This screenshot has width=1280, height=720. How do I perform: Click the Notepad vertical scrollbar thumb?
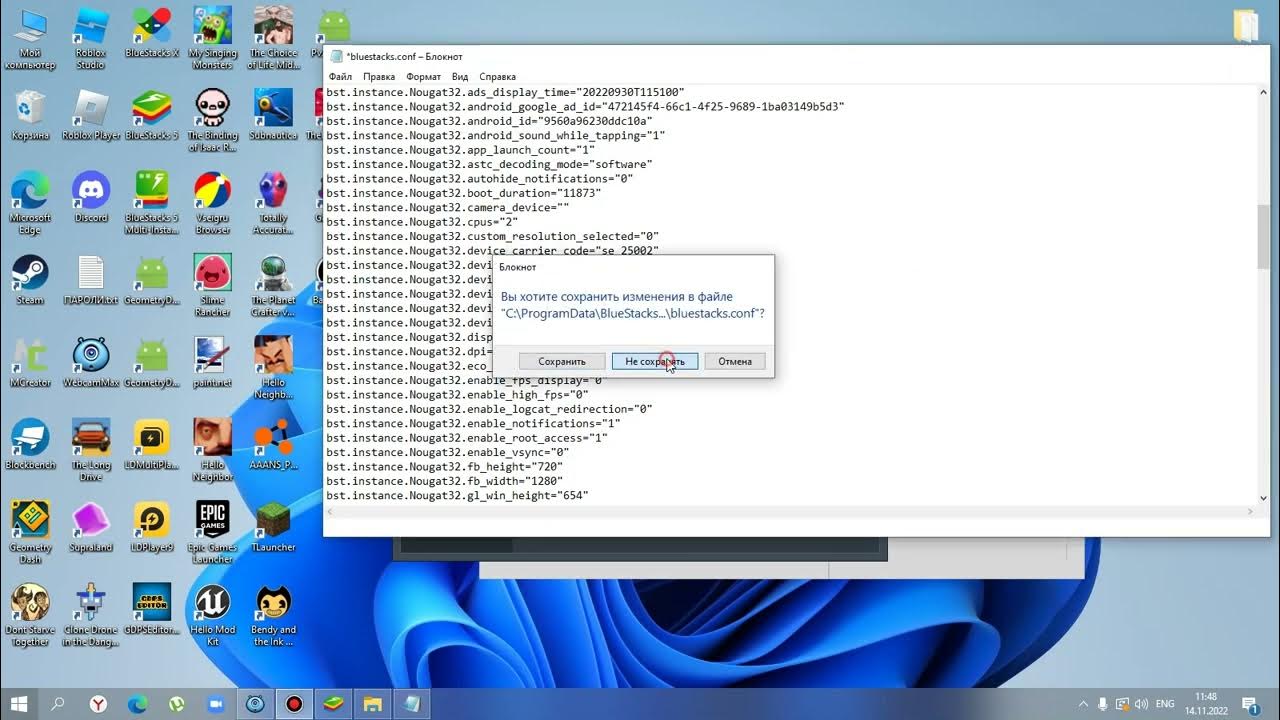click(x=1263, y=237)
